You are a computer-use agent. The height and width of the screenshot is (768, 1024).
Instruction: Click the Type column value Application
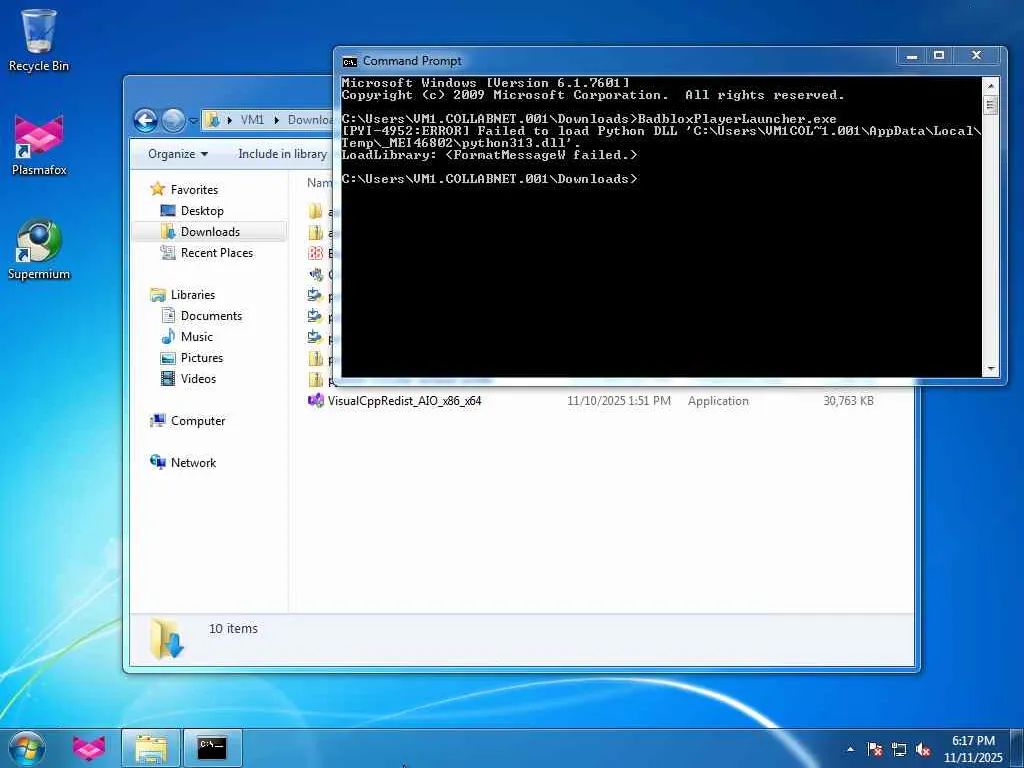(x=718, y=401)
